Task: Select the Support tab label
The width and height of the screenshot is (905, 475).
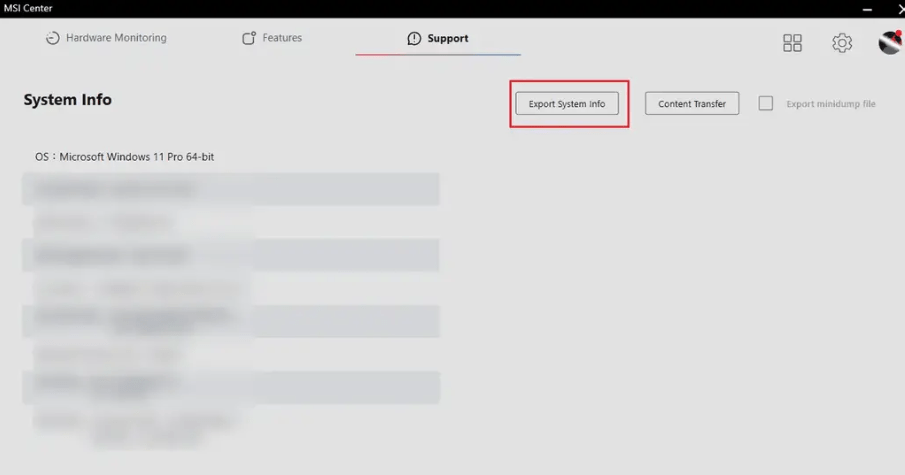Action: click(447, 39)
